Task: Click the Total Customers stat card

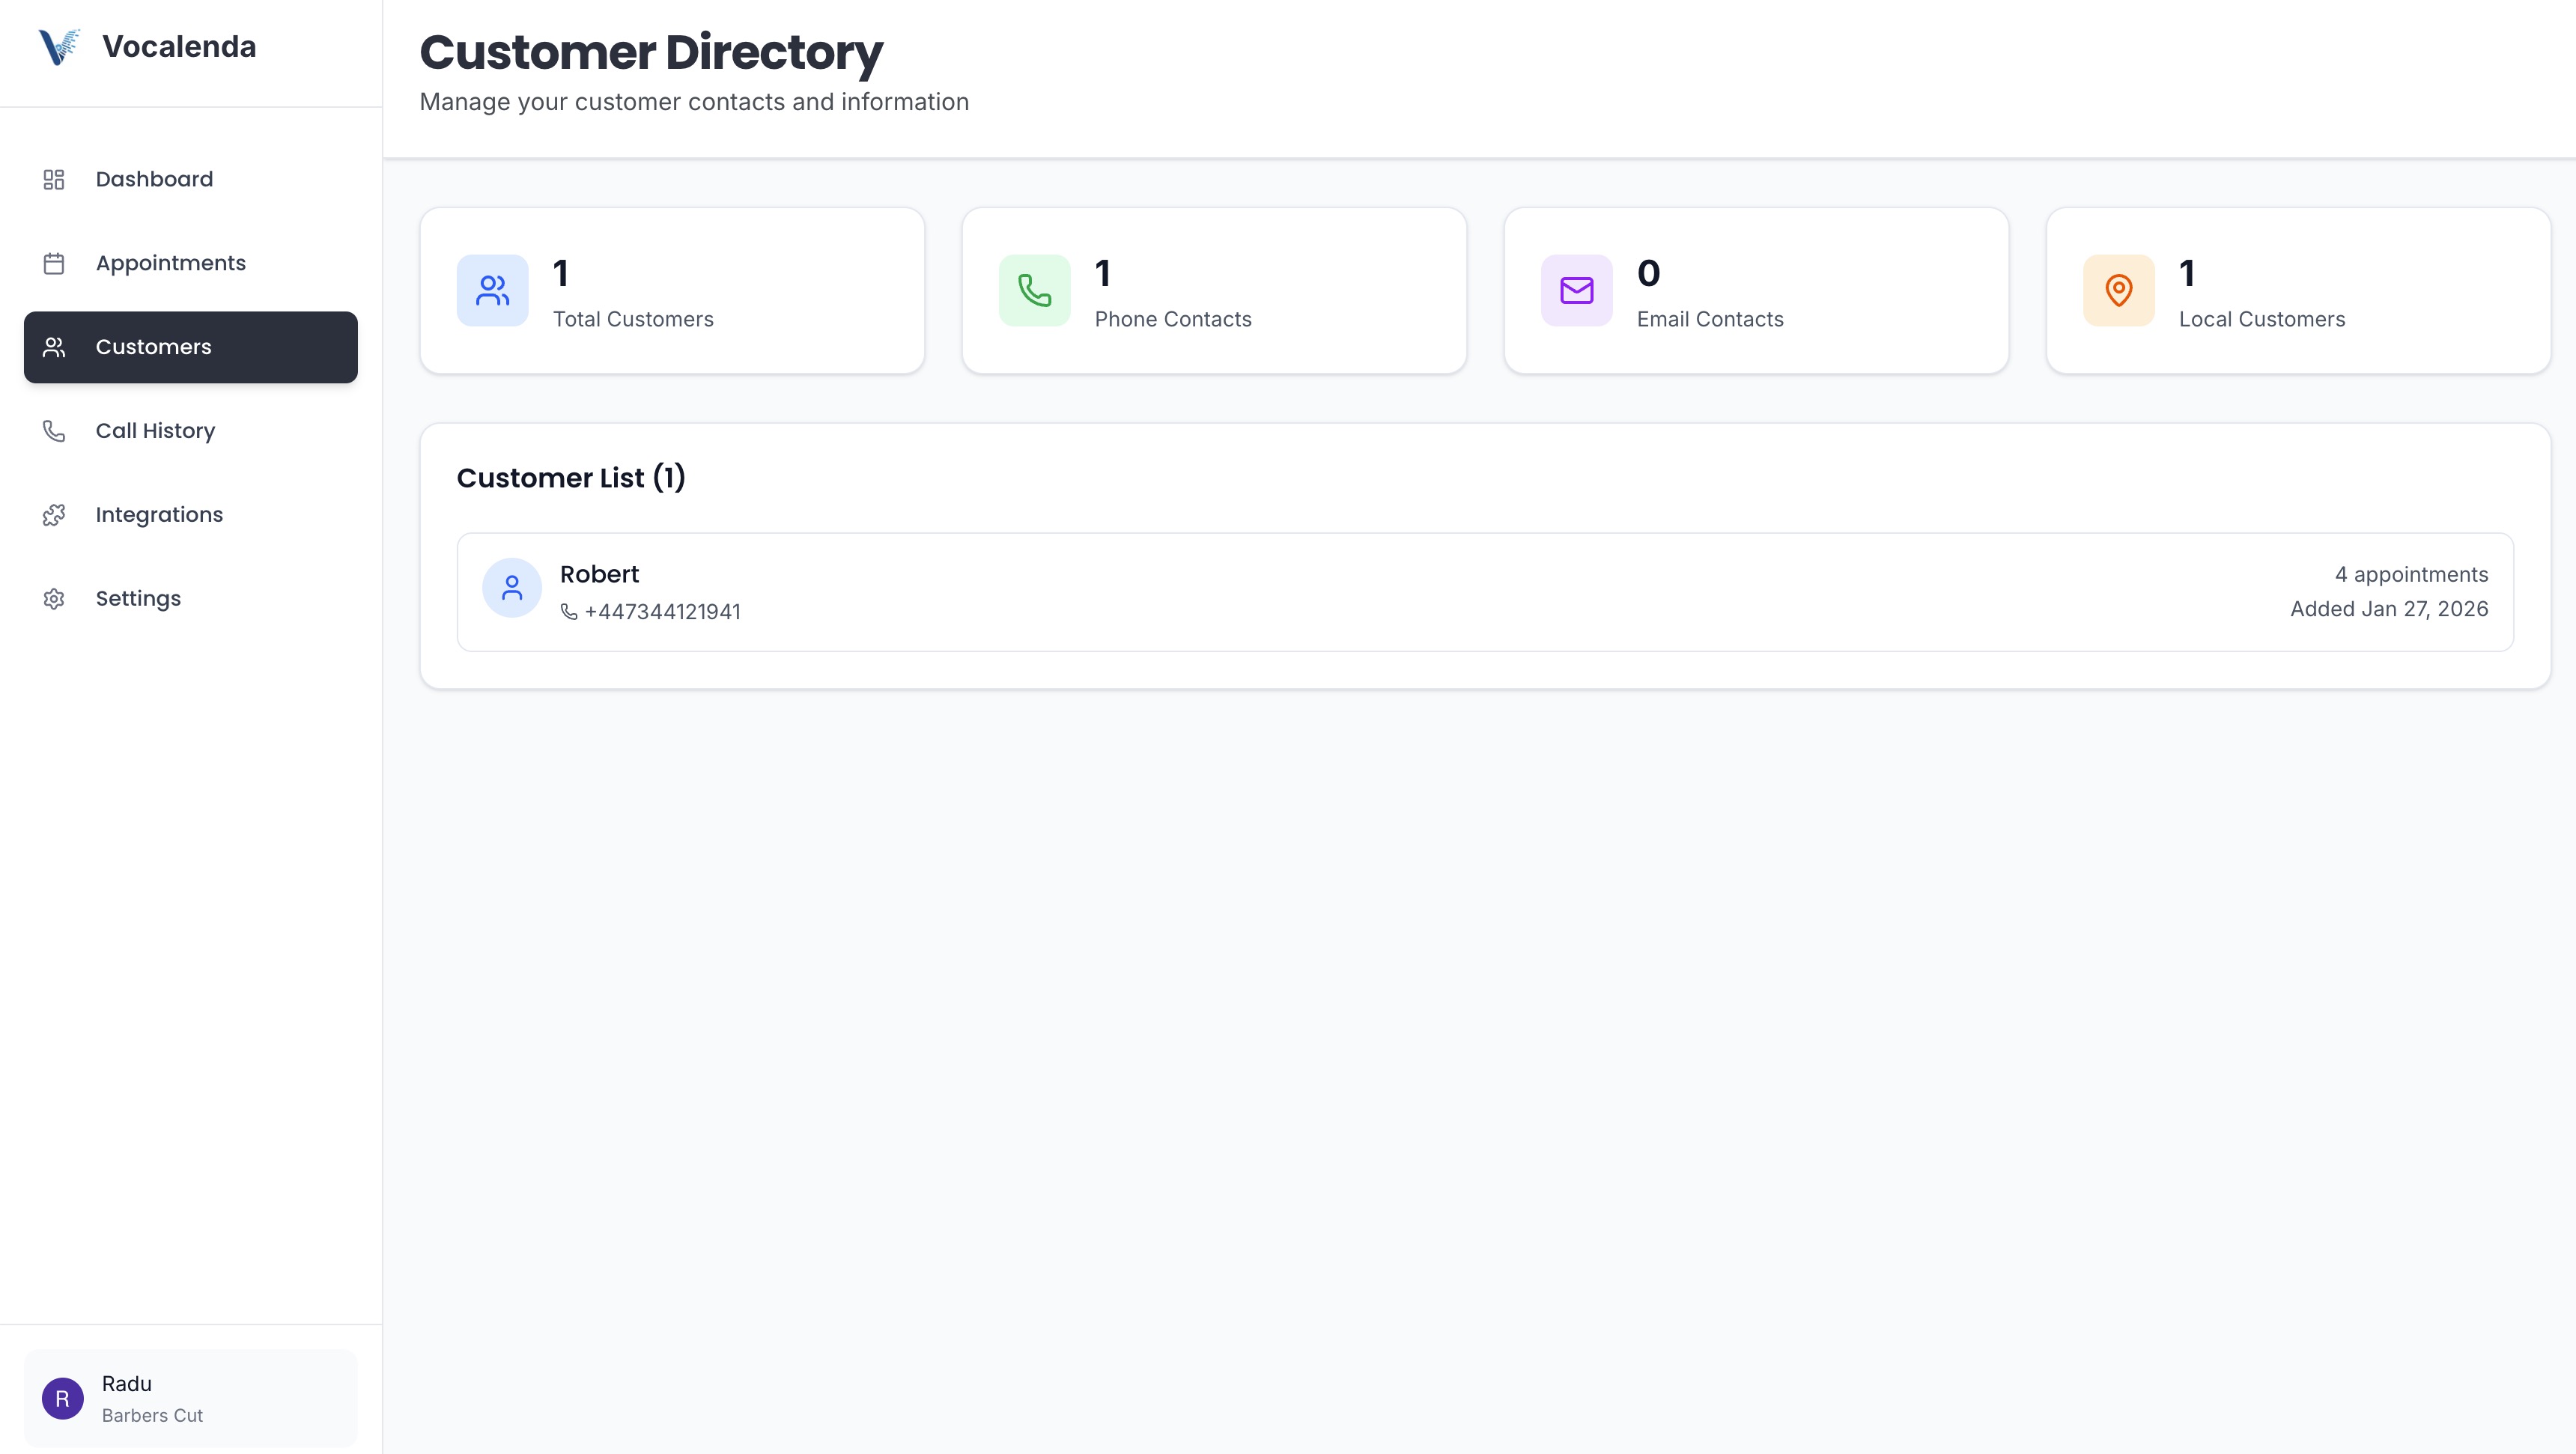Action: pyautogui.click(x=672, y=291)
